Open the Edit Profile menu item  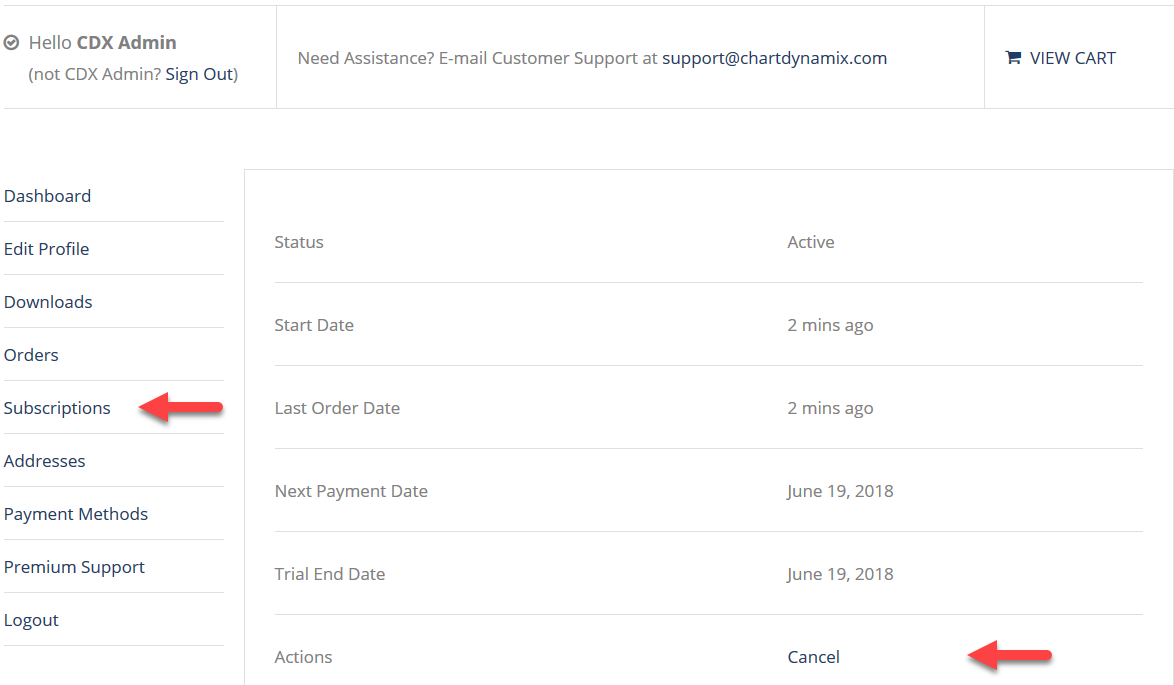(46, 249)
